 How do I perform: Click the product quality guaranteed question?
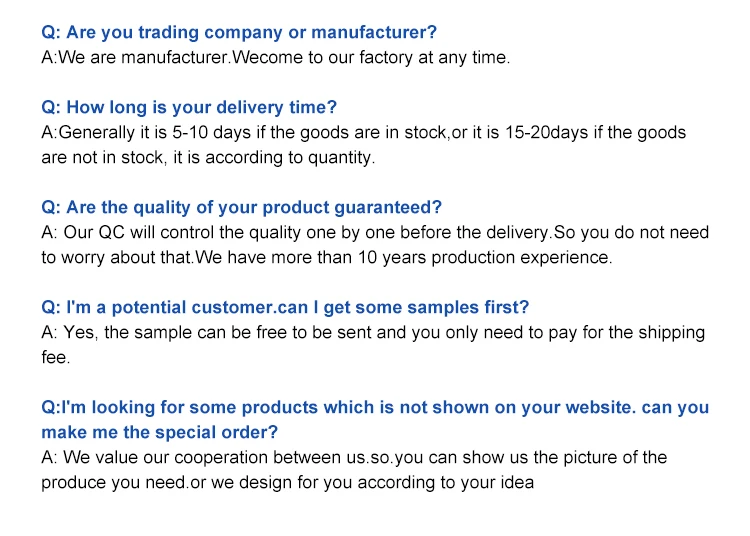coord(241,208)
